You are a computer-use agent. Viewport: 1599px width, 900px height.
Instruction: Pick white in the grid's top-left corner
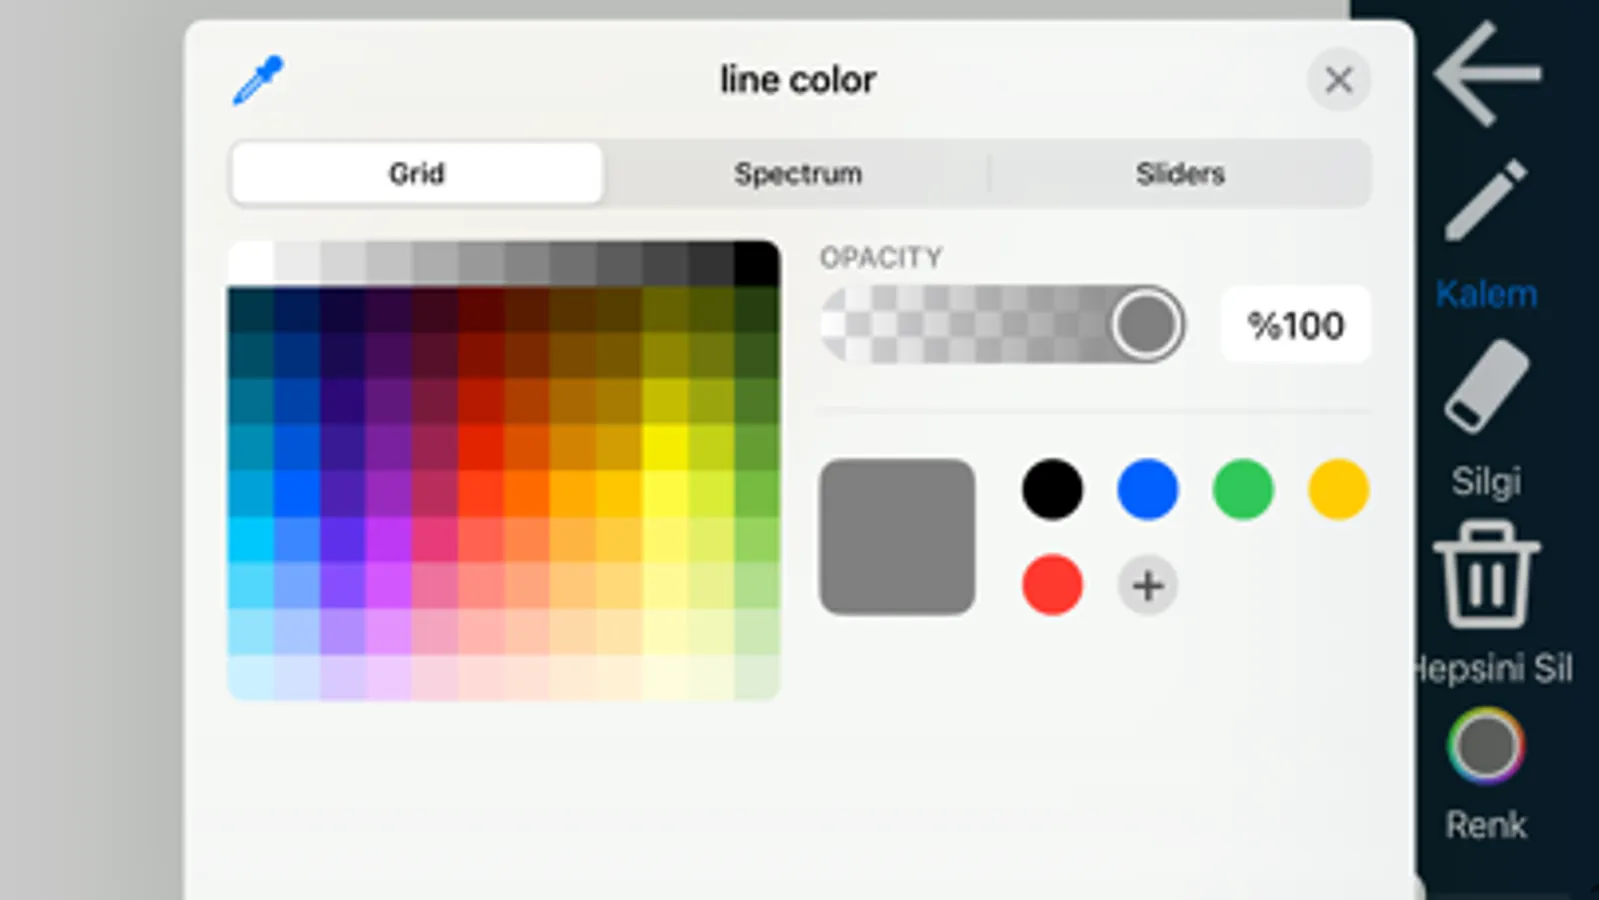[251, 263]
